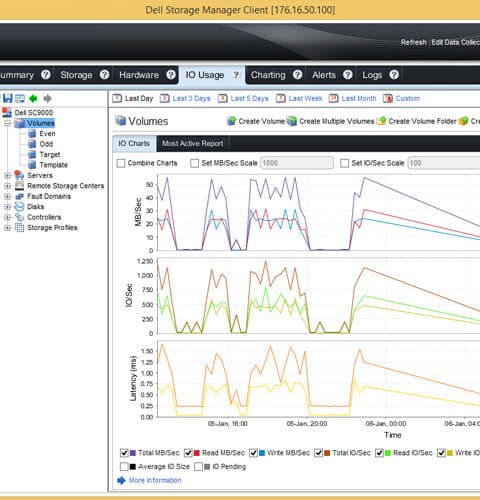Click the purple Total MB/Sec color swatch
The height and width of the screenshot is (500, 480).
[133, 453]
